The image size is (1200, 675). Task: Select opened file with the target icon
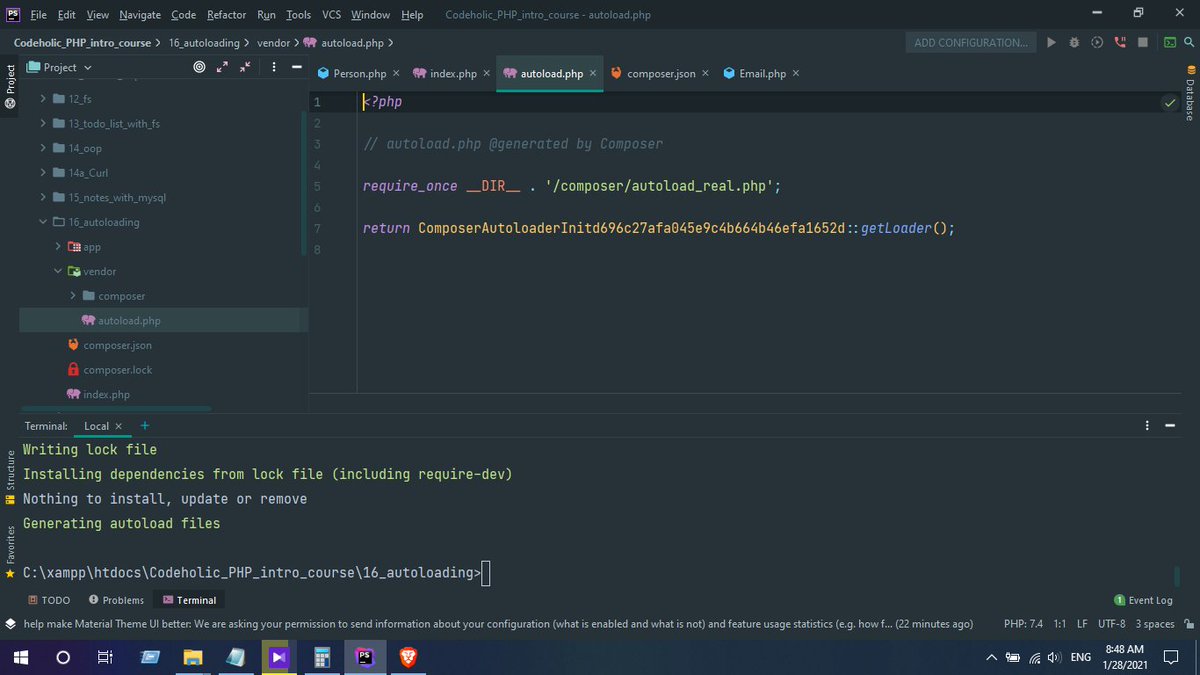pyautogui.click(x=199, y=67)
